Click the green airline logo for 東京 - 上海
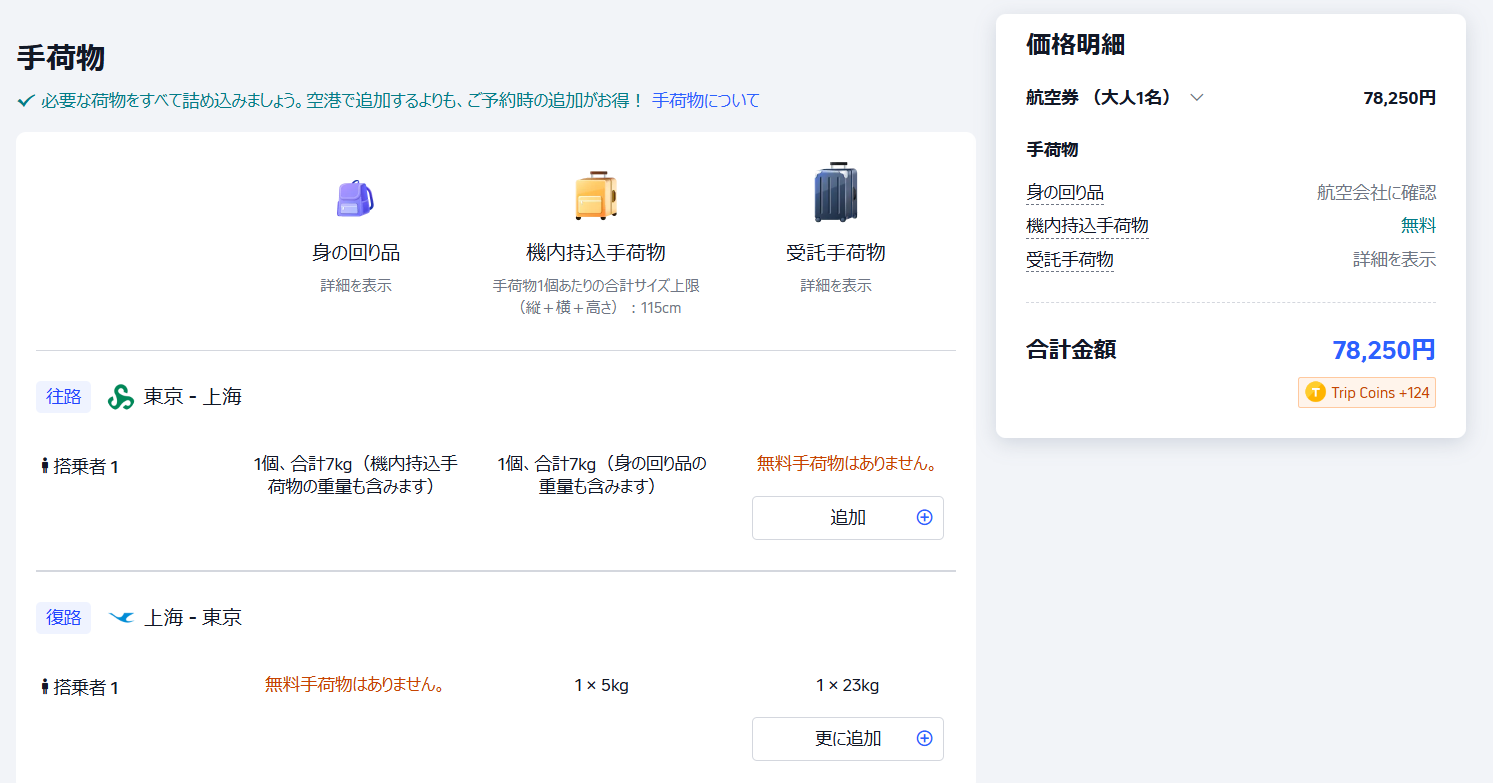The width and height of the screenshot is (1493, 783). click(121, 397)
